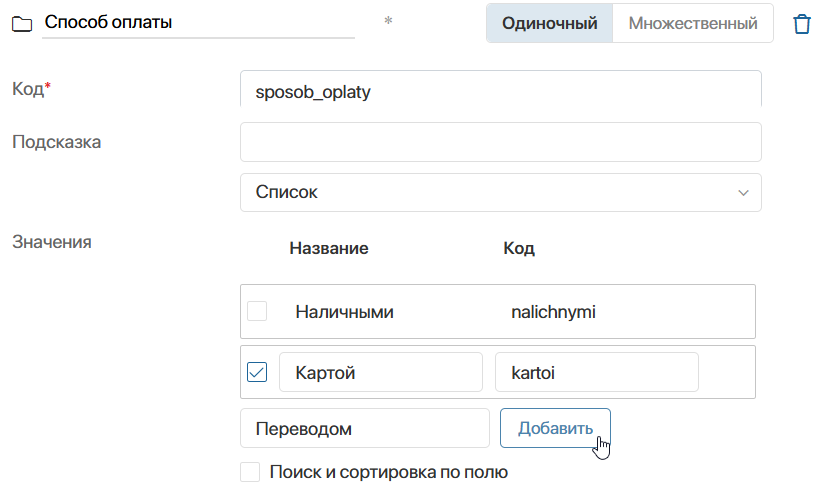Image resolution: width=819 pixels, height=491 pixels.
Task: Click the new value input with Переводом
Action: [365, 428]
